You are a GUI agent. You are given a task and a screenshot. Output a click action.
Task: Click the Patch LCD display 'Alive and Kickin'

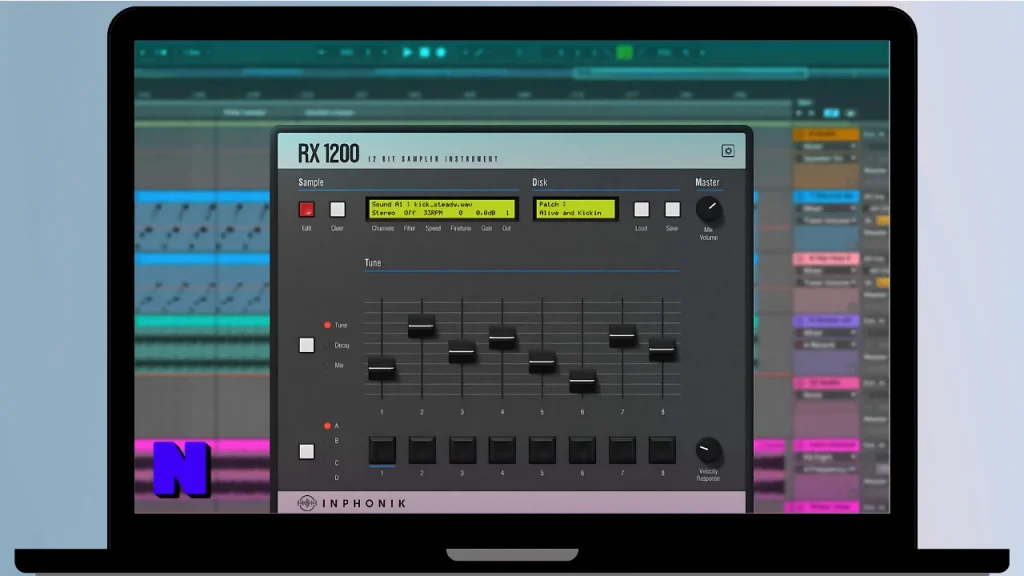pos(575,209)
